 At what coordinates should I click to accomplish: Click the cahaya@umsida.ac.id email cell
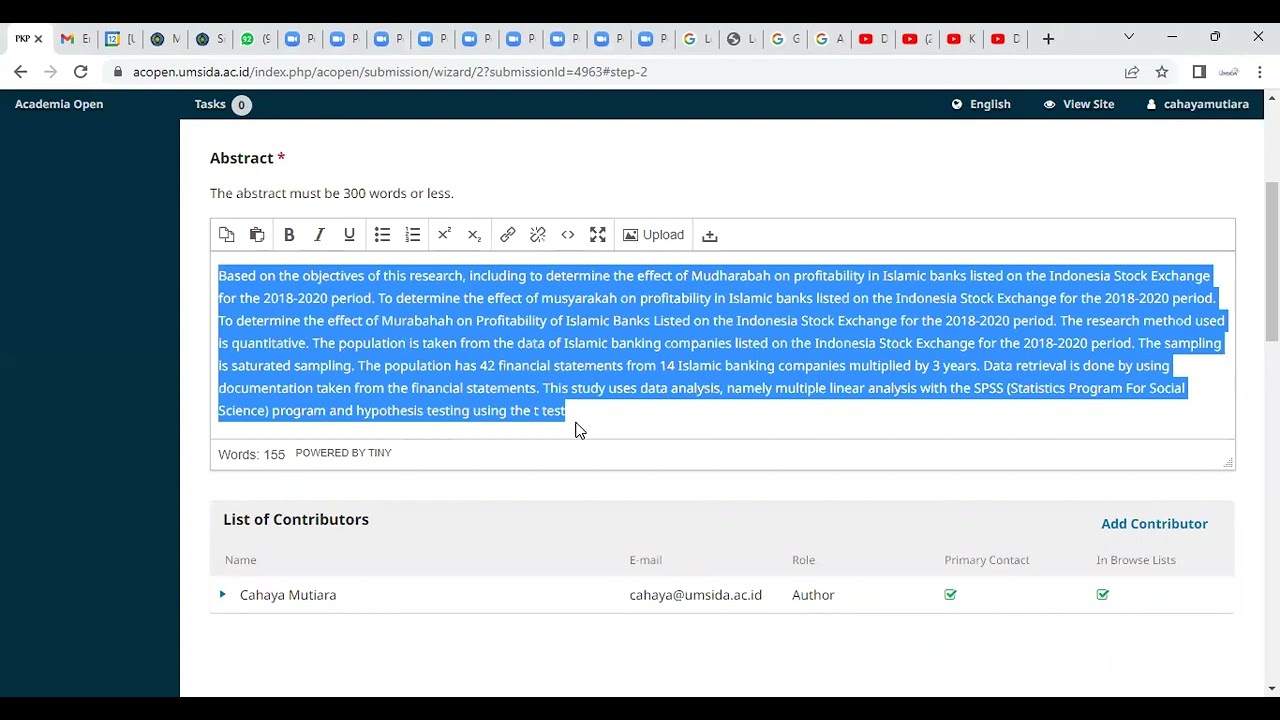tap(695, 595)
